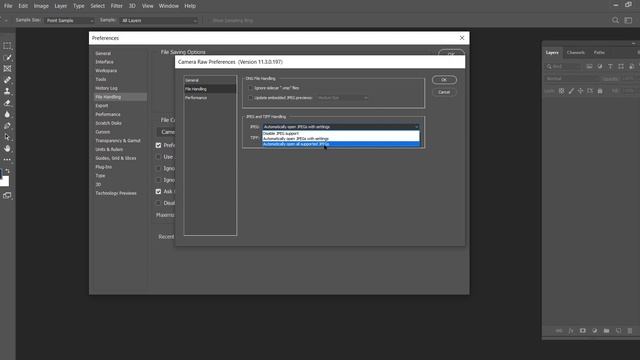Viewport: 640px width, 360px height.
Task: Close the Preferences dialog with X
Action: pyautogui.click(x=462, y=38)
